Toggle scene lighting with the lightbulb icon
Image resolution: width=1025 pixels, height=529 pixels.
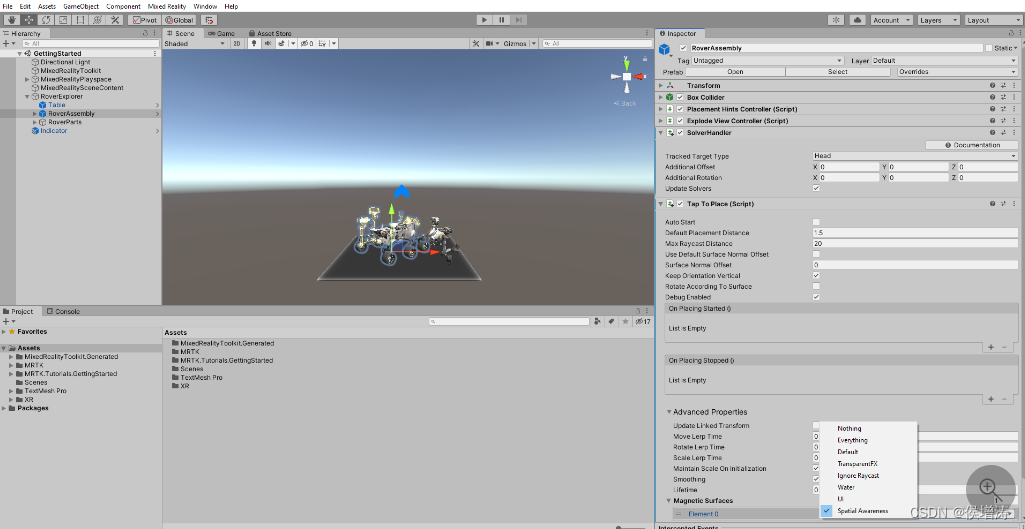pos(254,43)
